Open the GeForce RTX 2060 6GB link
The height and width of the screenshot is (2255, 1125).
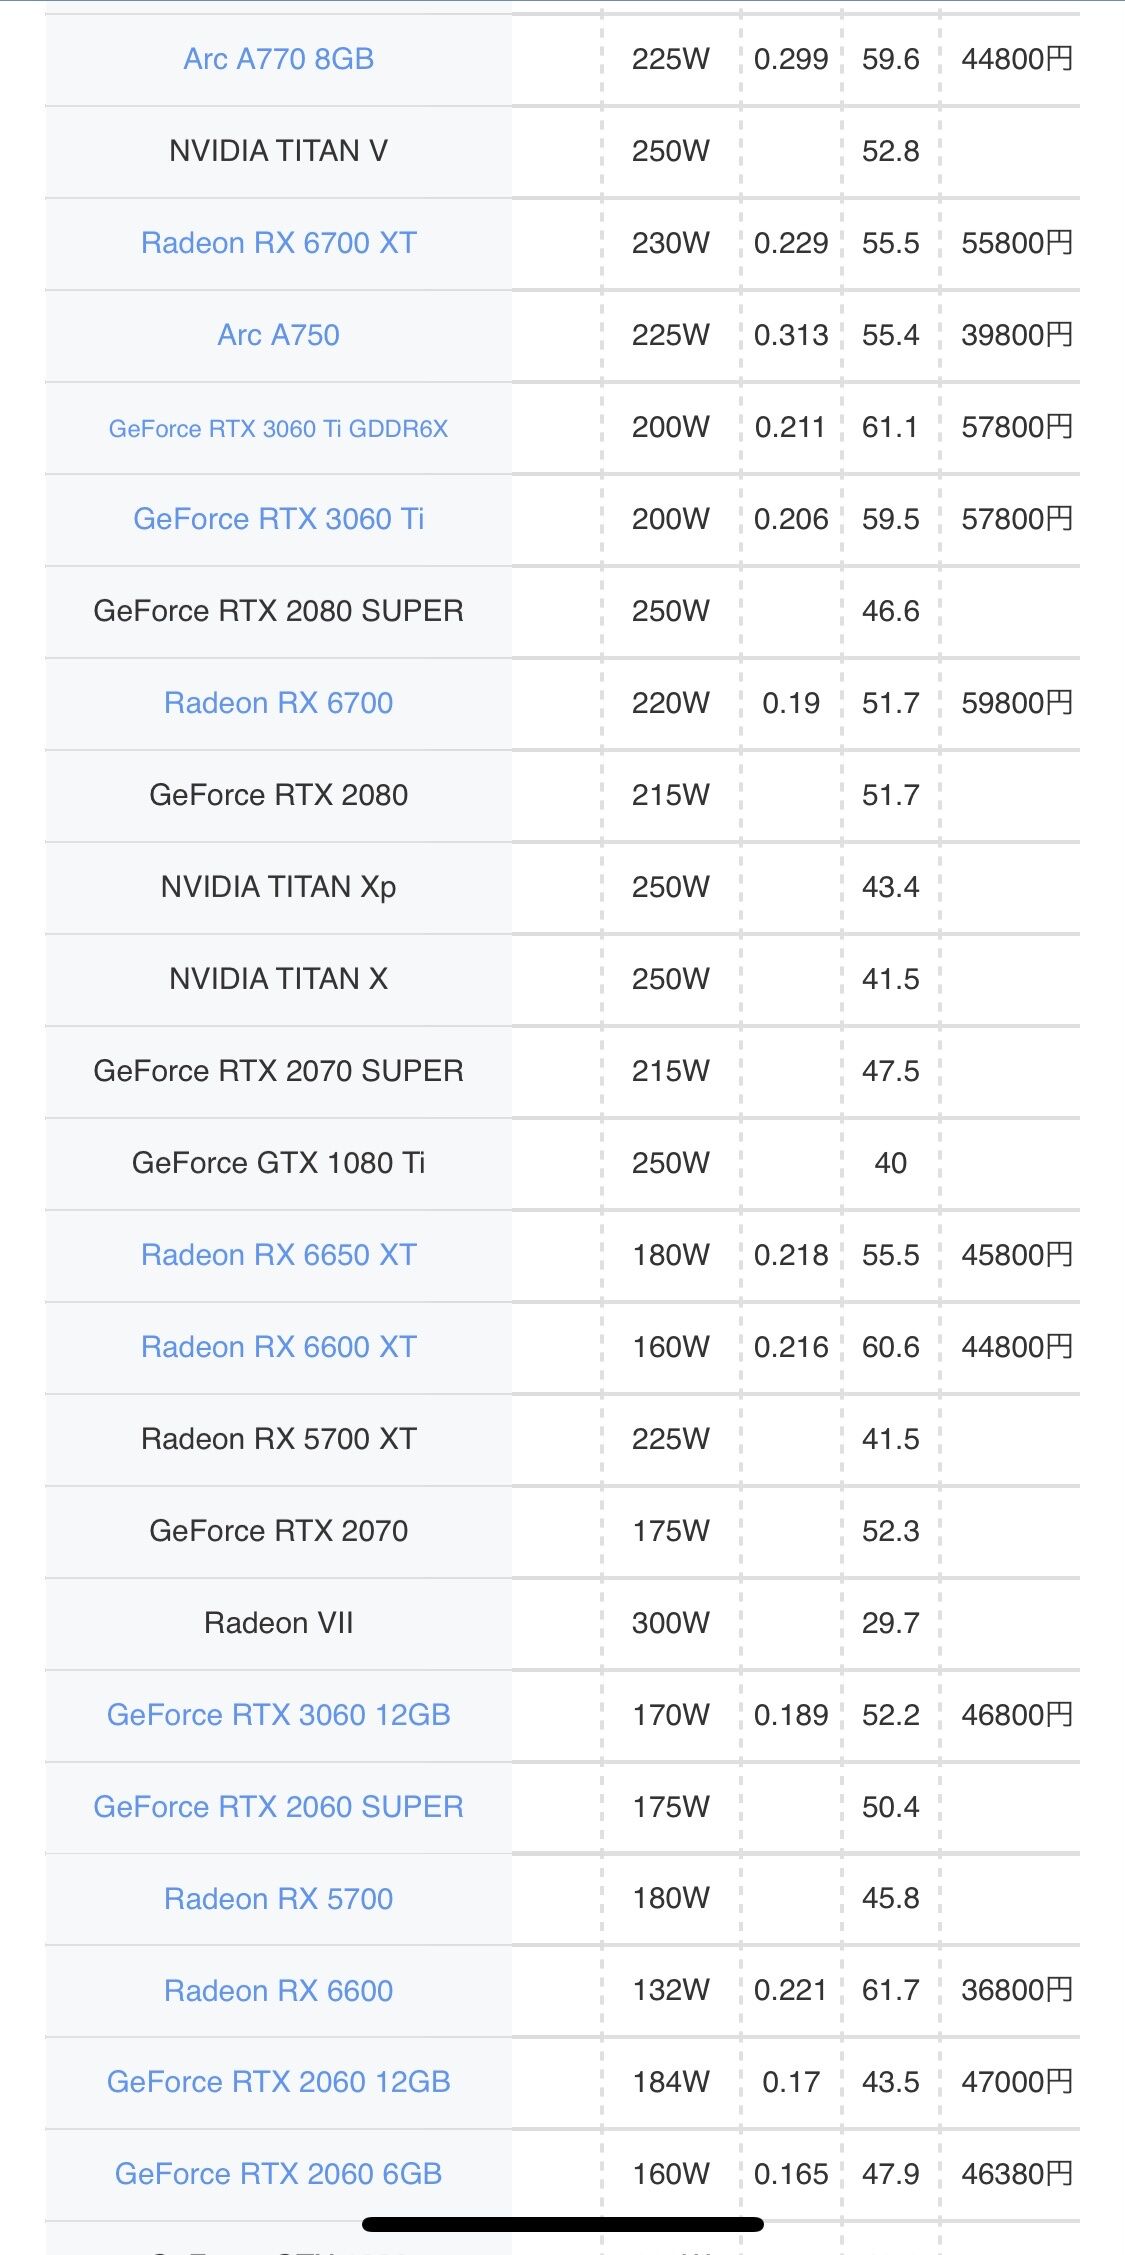click(278, 2174)
